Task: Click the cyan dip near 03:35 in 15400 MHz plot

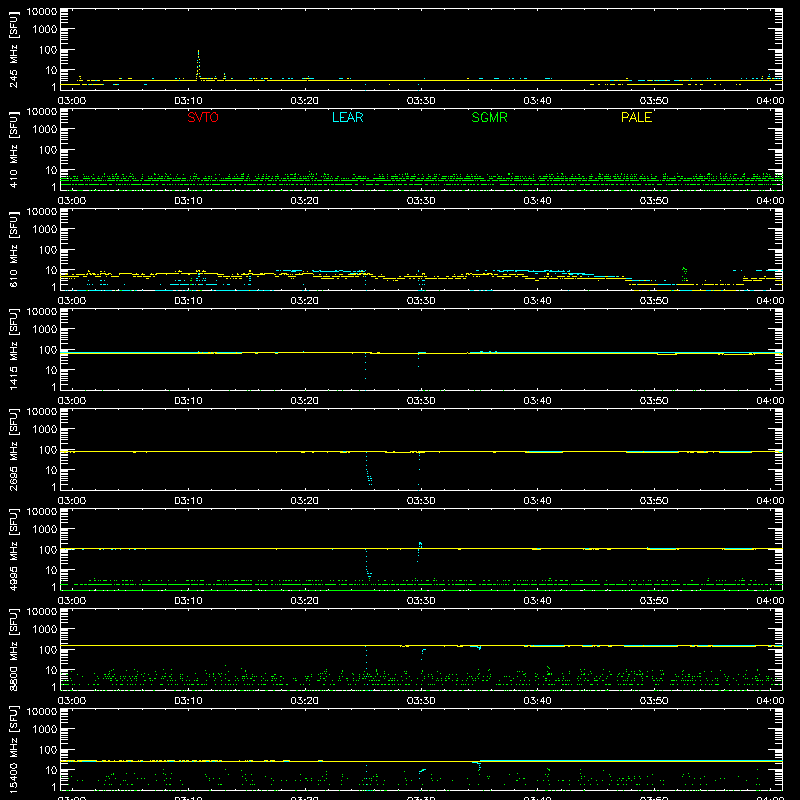Action: [479, 767]
